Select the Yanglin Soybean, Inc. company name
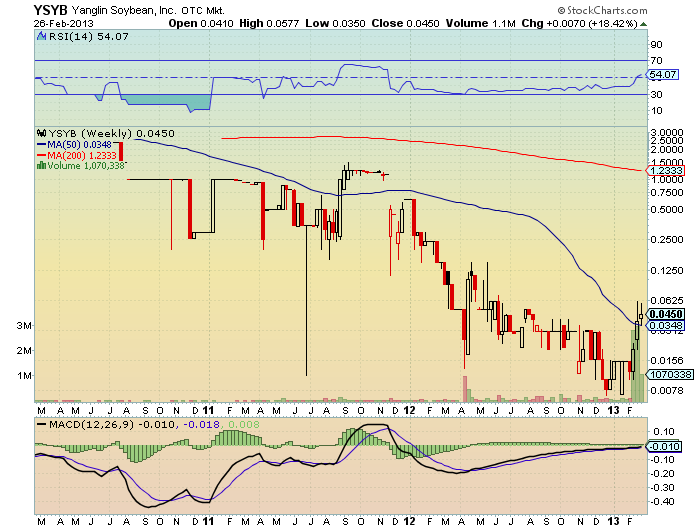This screenshot has height=530, width=700. [x=106, y=8]
